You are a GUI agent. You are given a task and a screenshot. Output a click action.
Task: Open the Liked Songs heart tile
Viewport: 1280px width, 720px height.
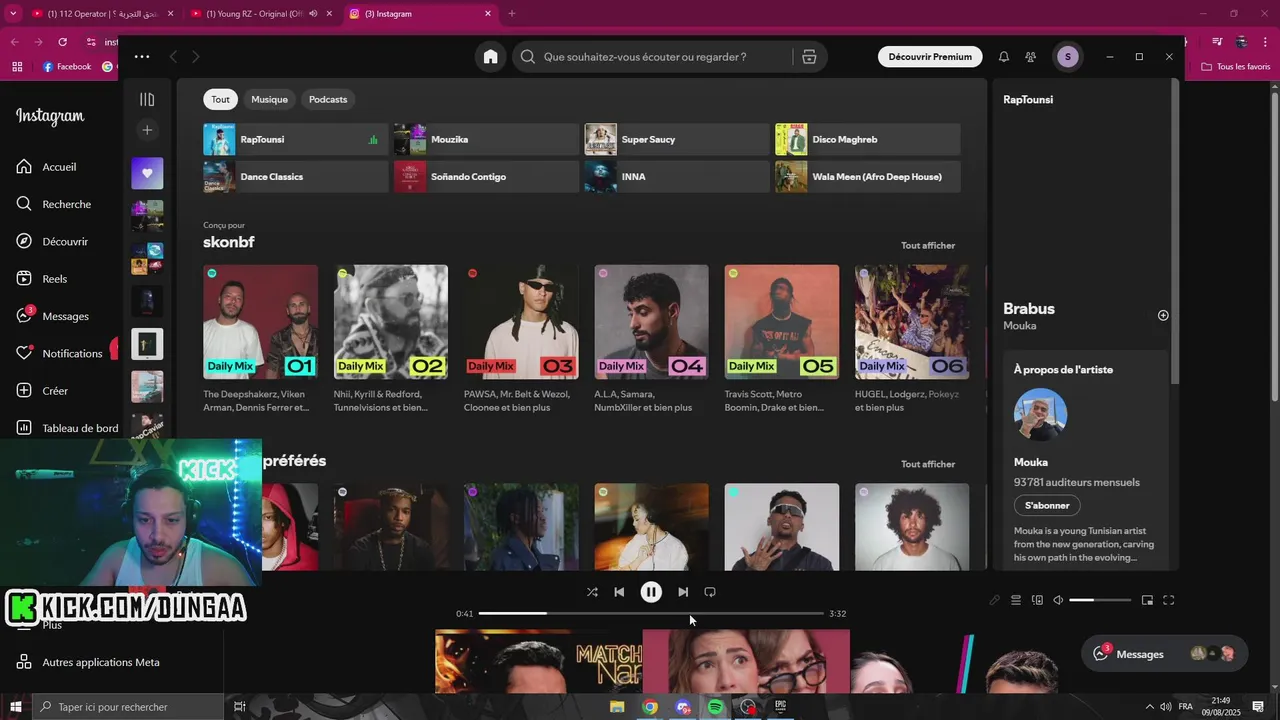(x=147, y=173)
